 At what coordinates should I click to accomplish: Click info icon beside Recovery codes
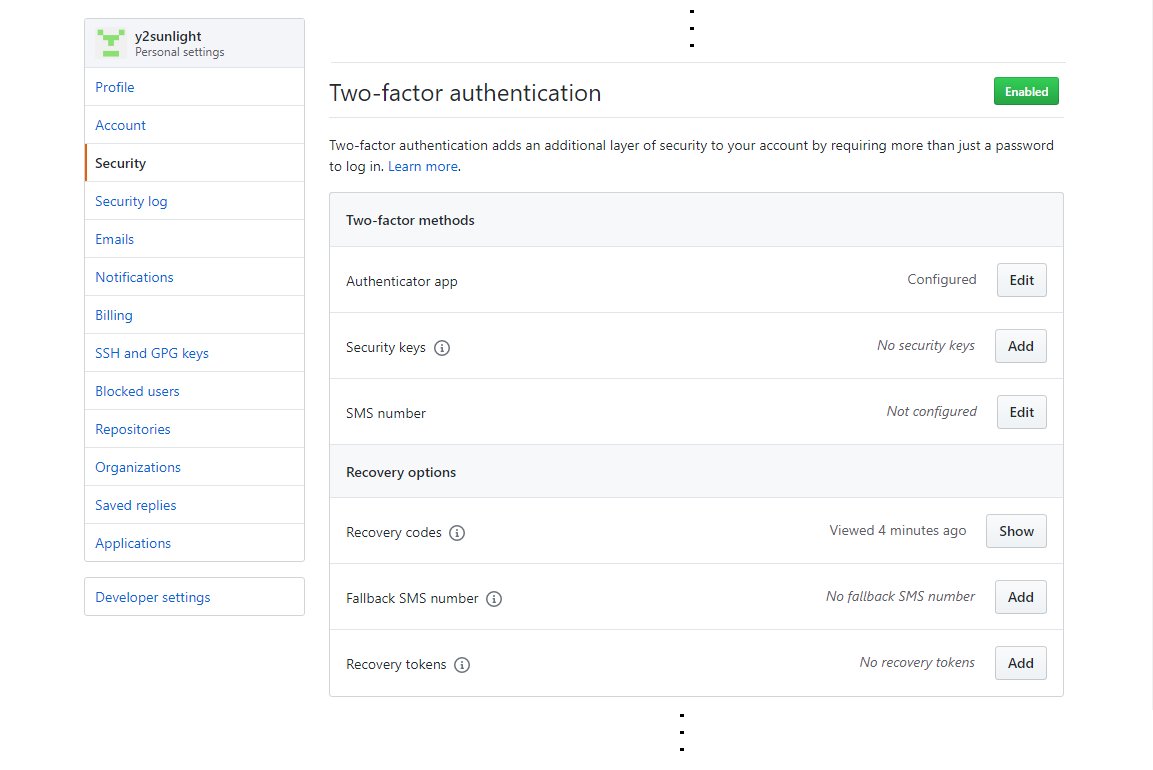click(x=457, y=533)
